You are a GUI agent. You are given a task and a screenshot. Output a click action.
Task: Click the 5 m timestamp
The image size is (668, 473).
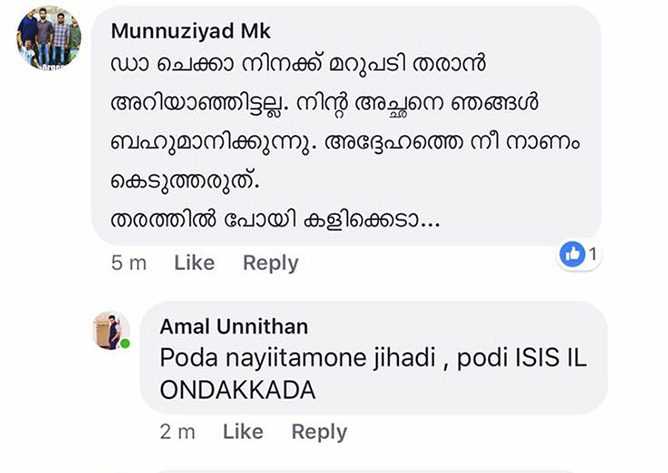(130, 263)
